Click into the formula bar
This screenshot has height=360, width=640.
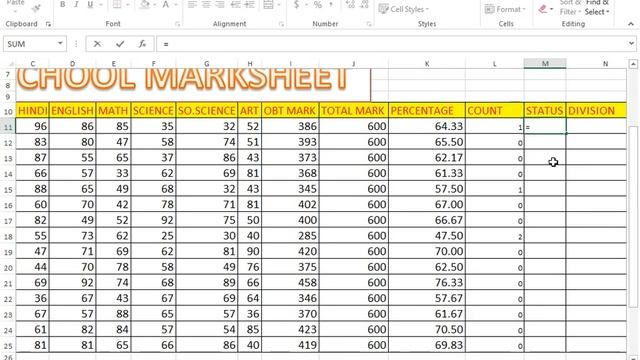click(x=391, y=44)
